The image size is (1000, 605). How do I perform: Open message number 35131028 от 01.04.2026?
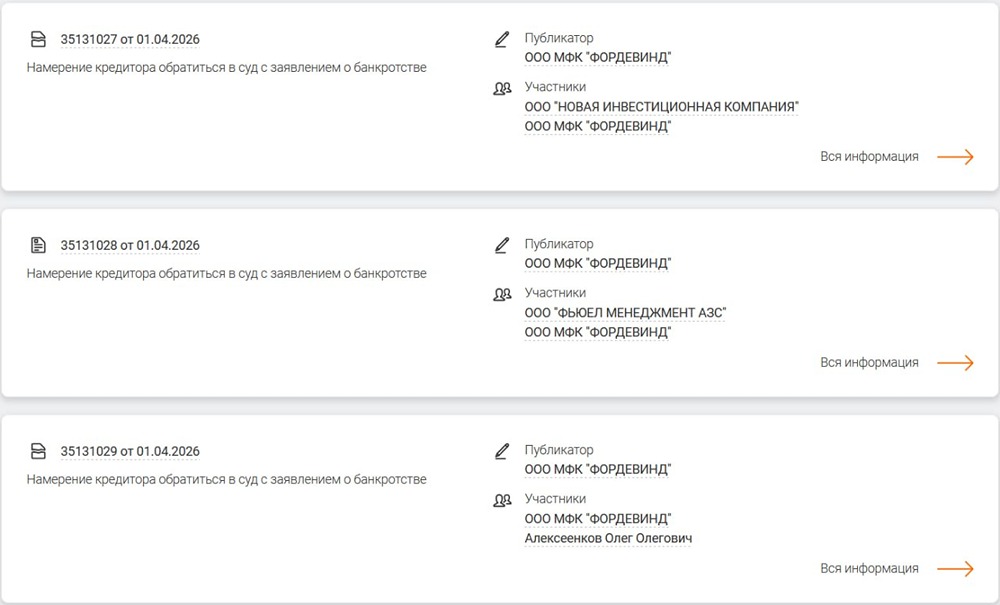(130, 244)
